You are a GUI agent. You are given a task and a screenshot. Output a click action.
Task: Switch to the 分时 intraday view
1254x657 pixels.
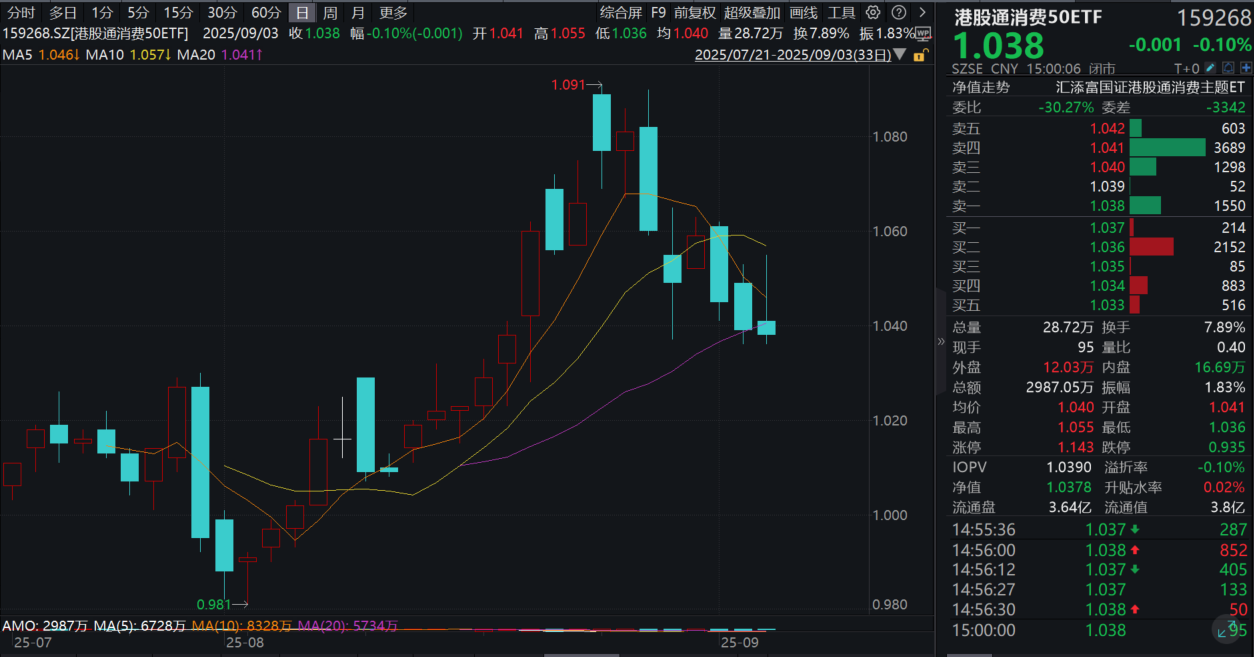tap(21, 13)
